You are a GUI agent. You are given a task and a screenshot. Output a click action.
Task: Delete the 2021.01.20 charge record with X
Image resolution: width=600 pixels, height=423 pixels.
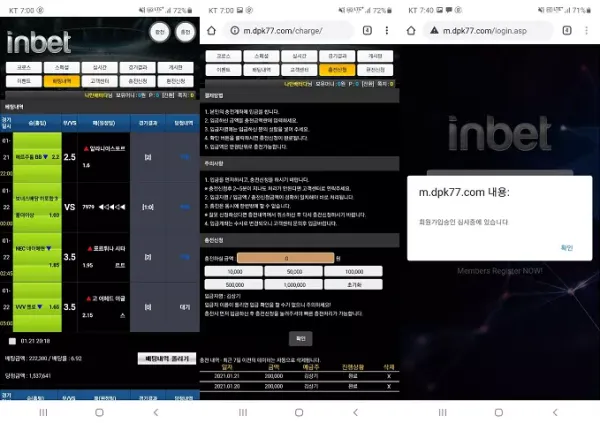[389, 386]
